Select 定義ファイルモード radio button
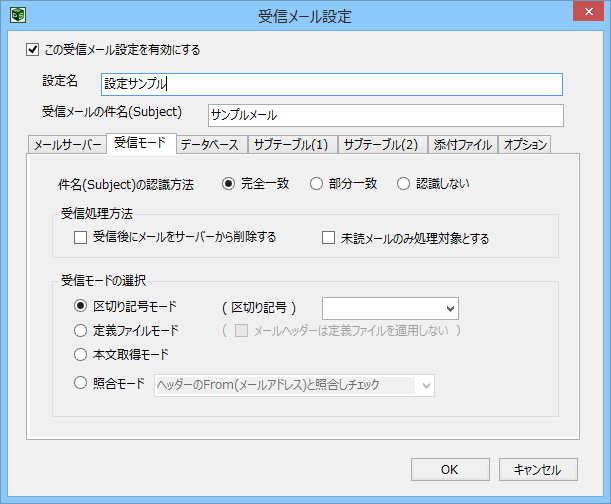The width and height of the screenshot is (611, 504). [80, 331]
